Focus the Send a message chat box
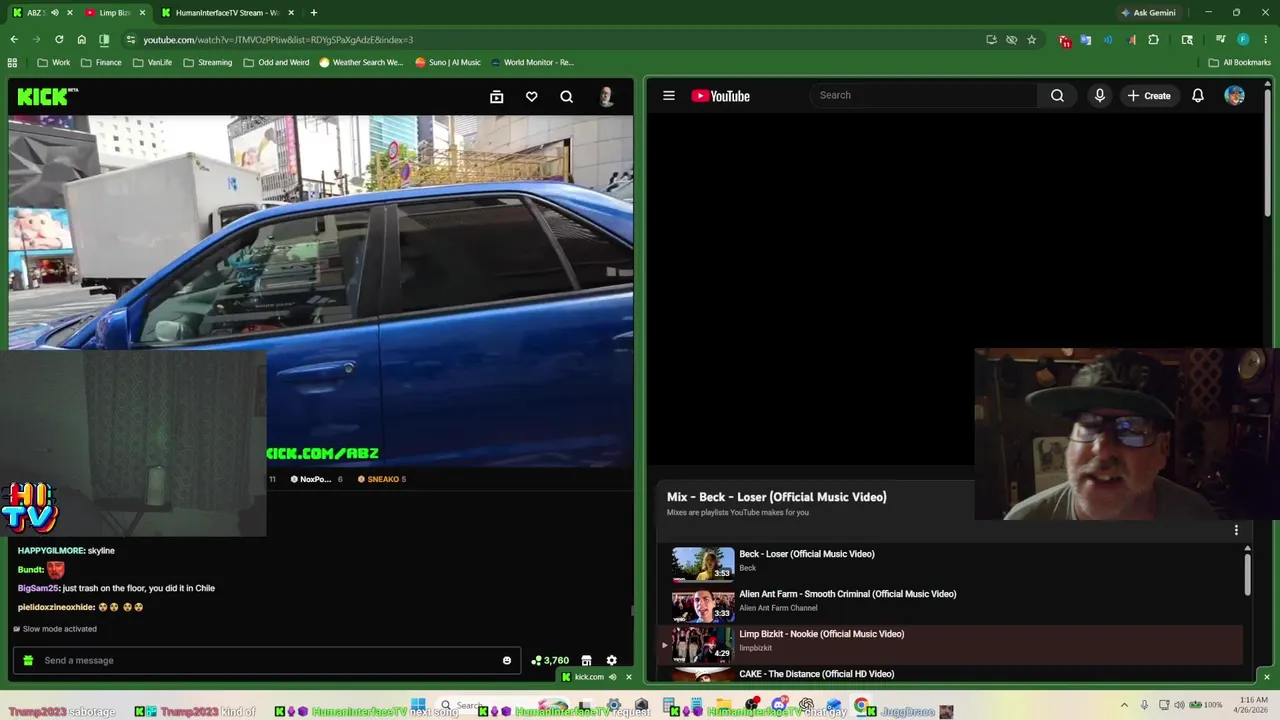1280x720 pixels. coord(266,660)
